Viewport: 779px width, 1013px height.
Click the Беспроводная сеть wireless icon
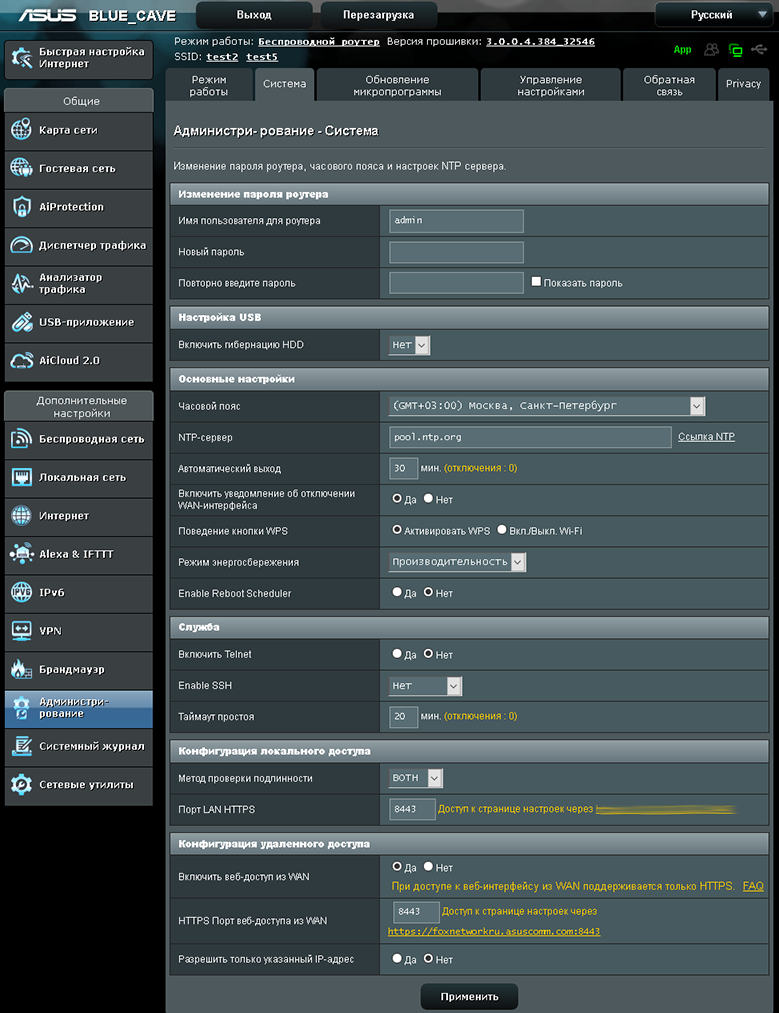[21, 439]
